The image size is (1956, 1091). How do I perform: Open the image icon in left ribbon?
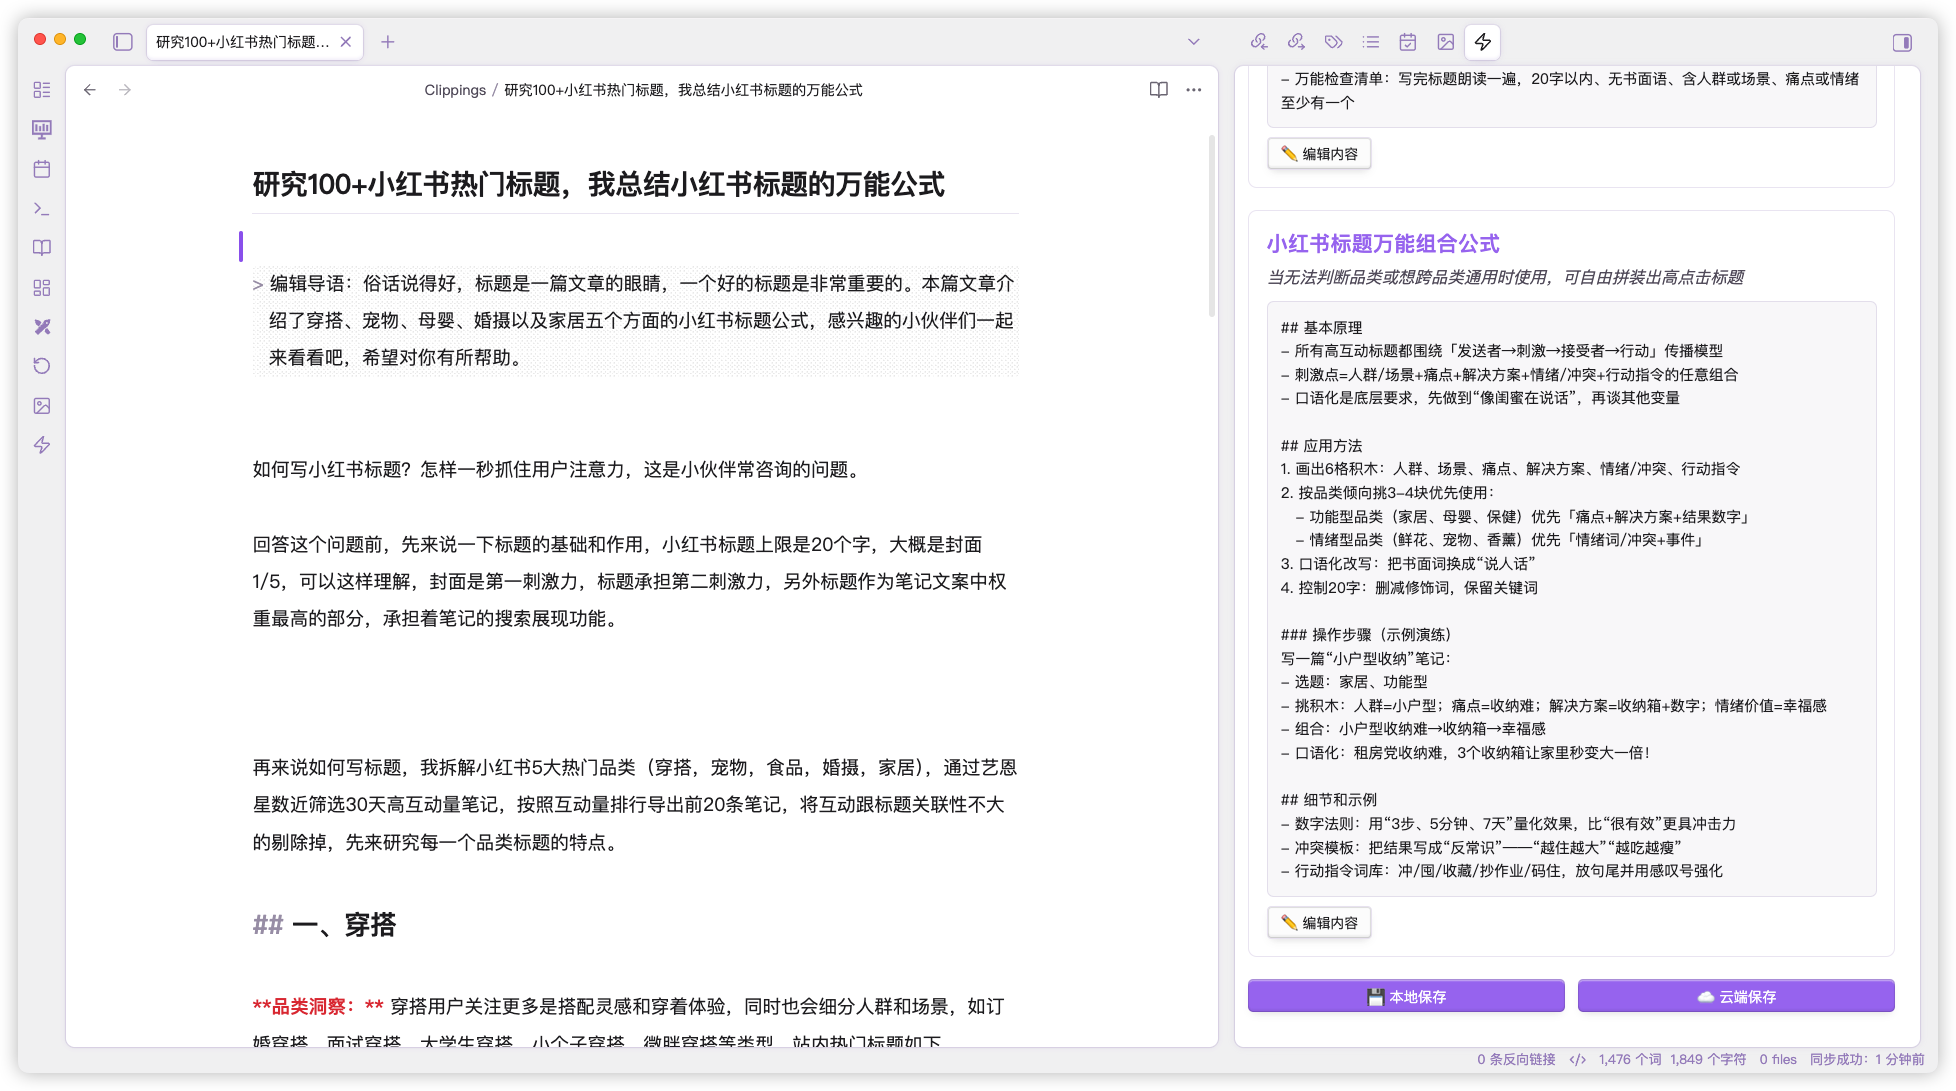[42, 406]
